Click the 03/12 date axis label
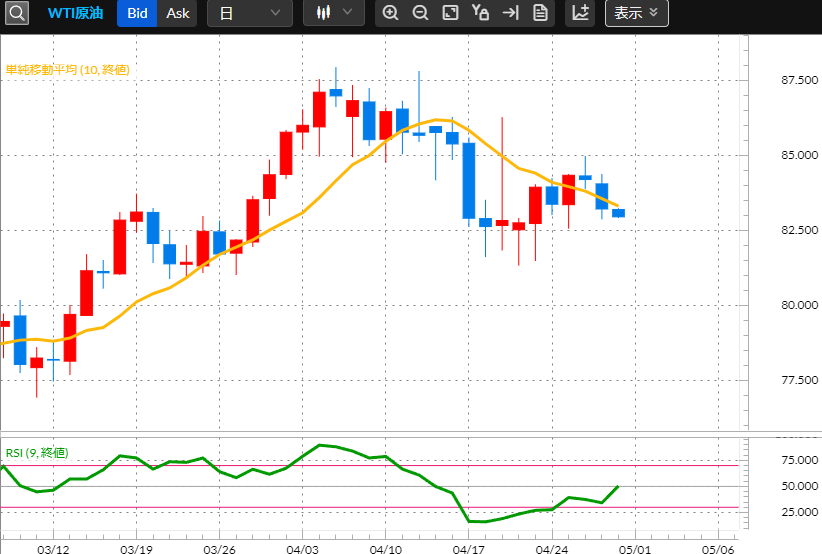This screenshot has height=554, width=822. click(53, 549)
